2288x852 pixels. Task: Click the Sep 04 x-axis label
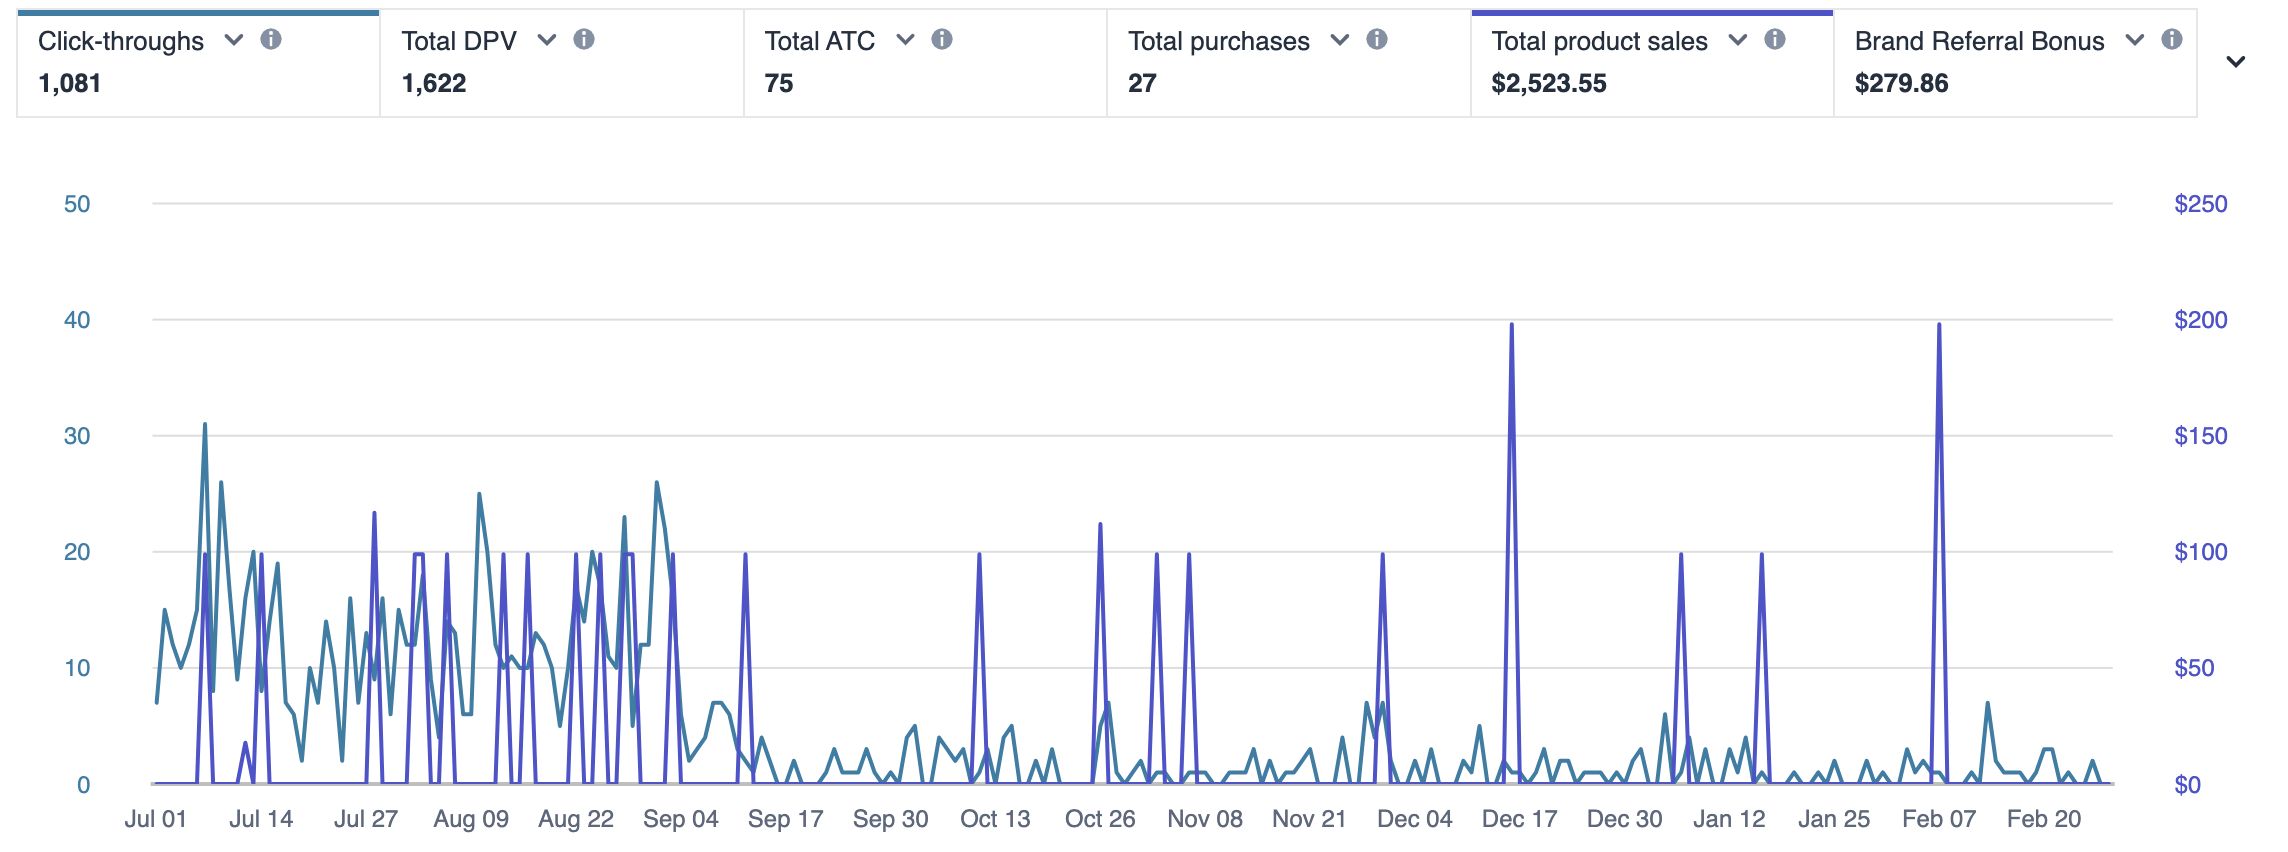680,819
